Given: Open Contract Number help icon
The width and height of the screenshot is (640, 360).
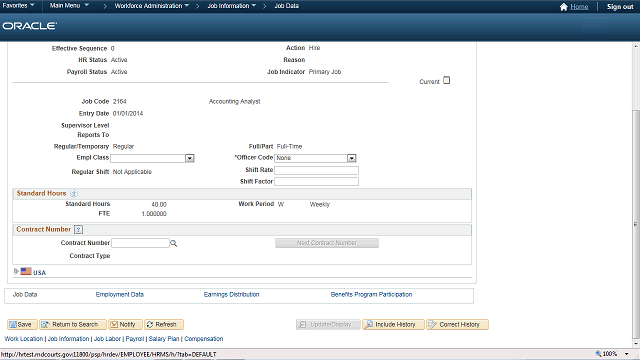Looking at the screenshot, I should coord(78,229).
